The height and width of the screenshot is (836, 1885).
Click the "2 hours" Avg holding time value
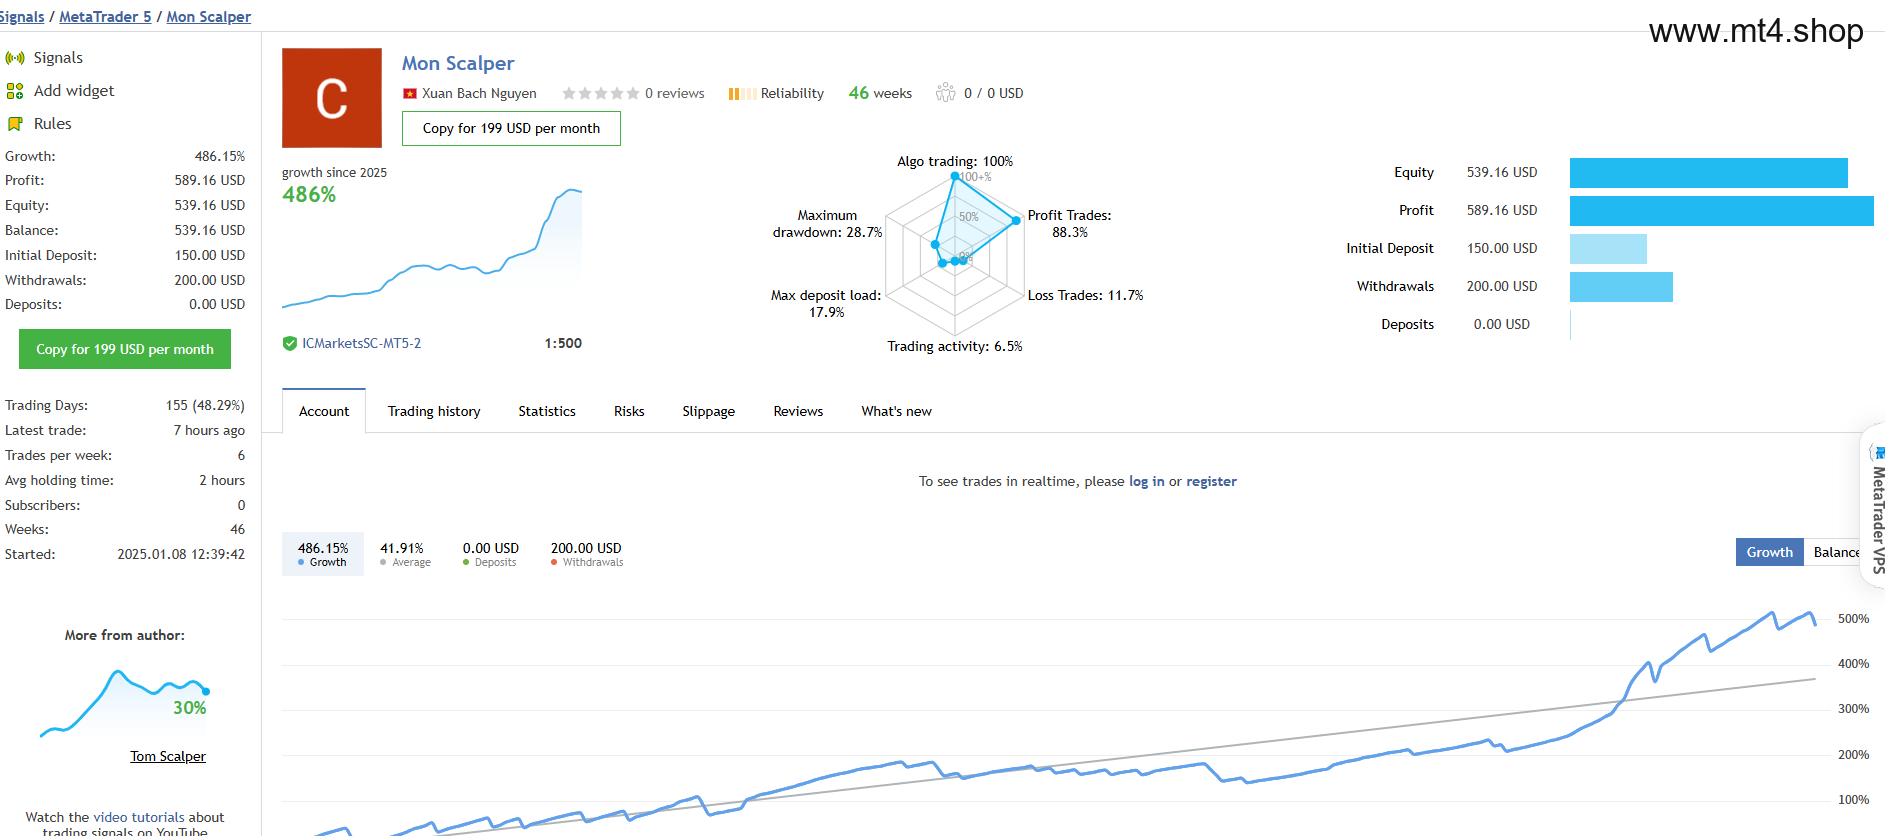tap(222, 480)
